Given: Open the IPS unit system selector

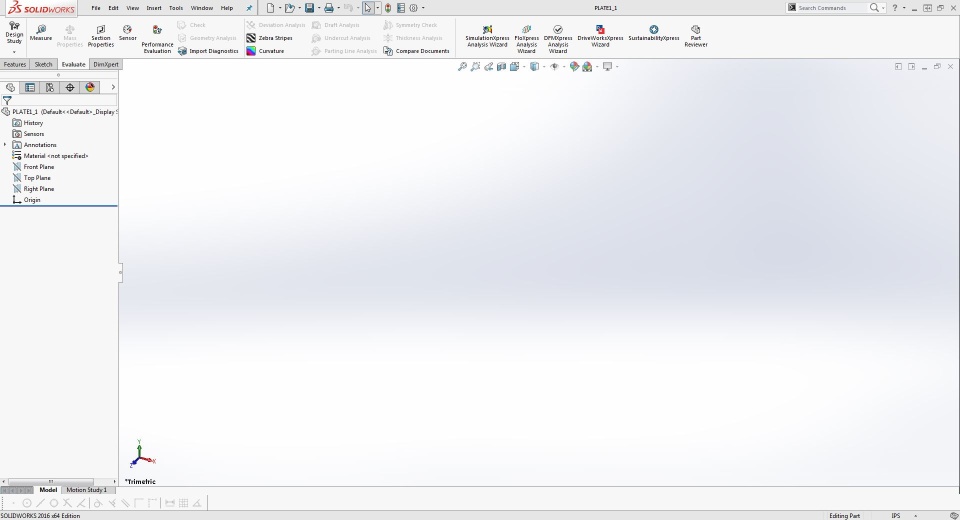Looking at the screenshot, I should pyautogui.click(x=896, y=516).
